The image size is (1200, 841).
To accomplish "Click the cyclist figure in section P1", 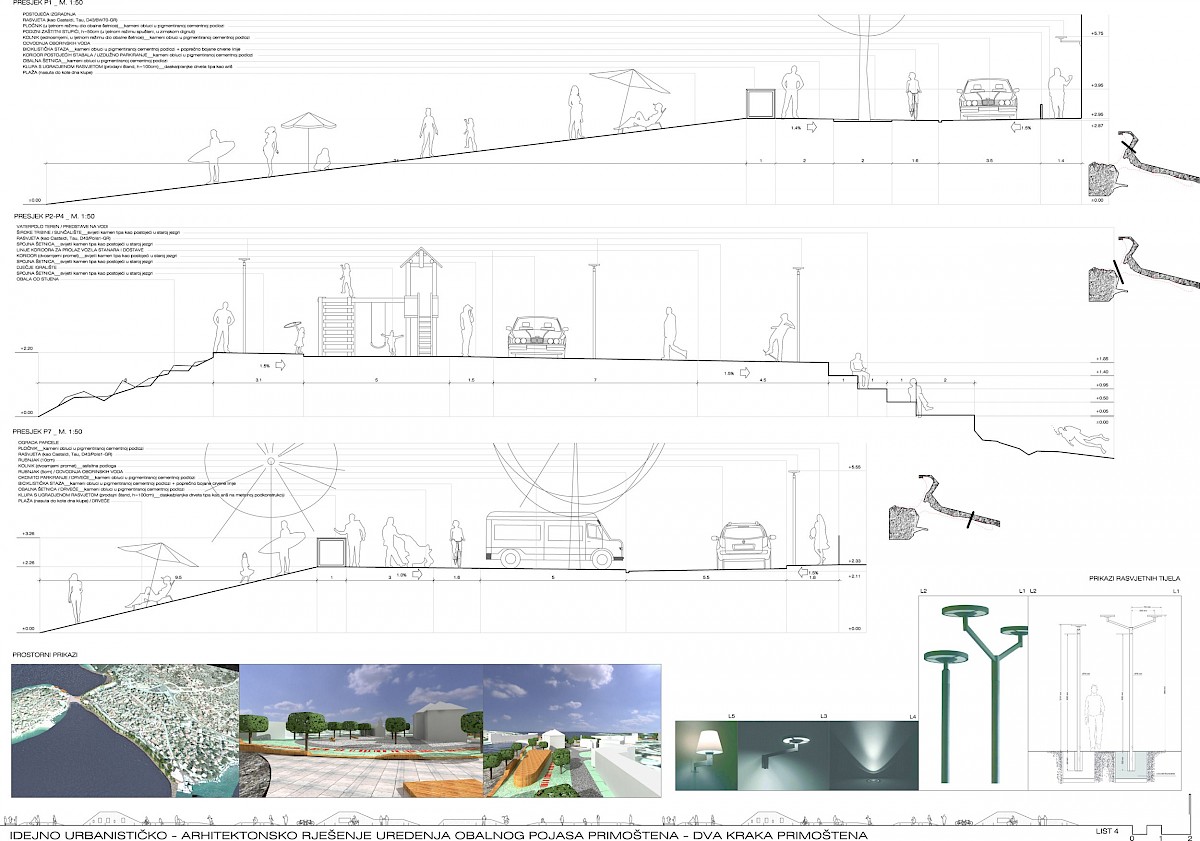I will click(x=911, y=97).
